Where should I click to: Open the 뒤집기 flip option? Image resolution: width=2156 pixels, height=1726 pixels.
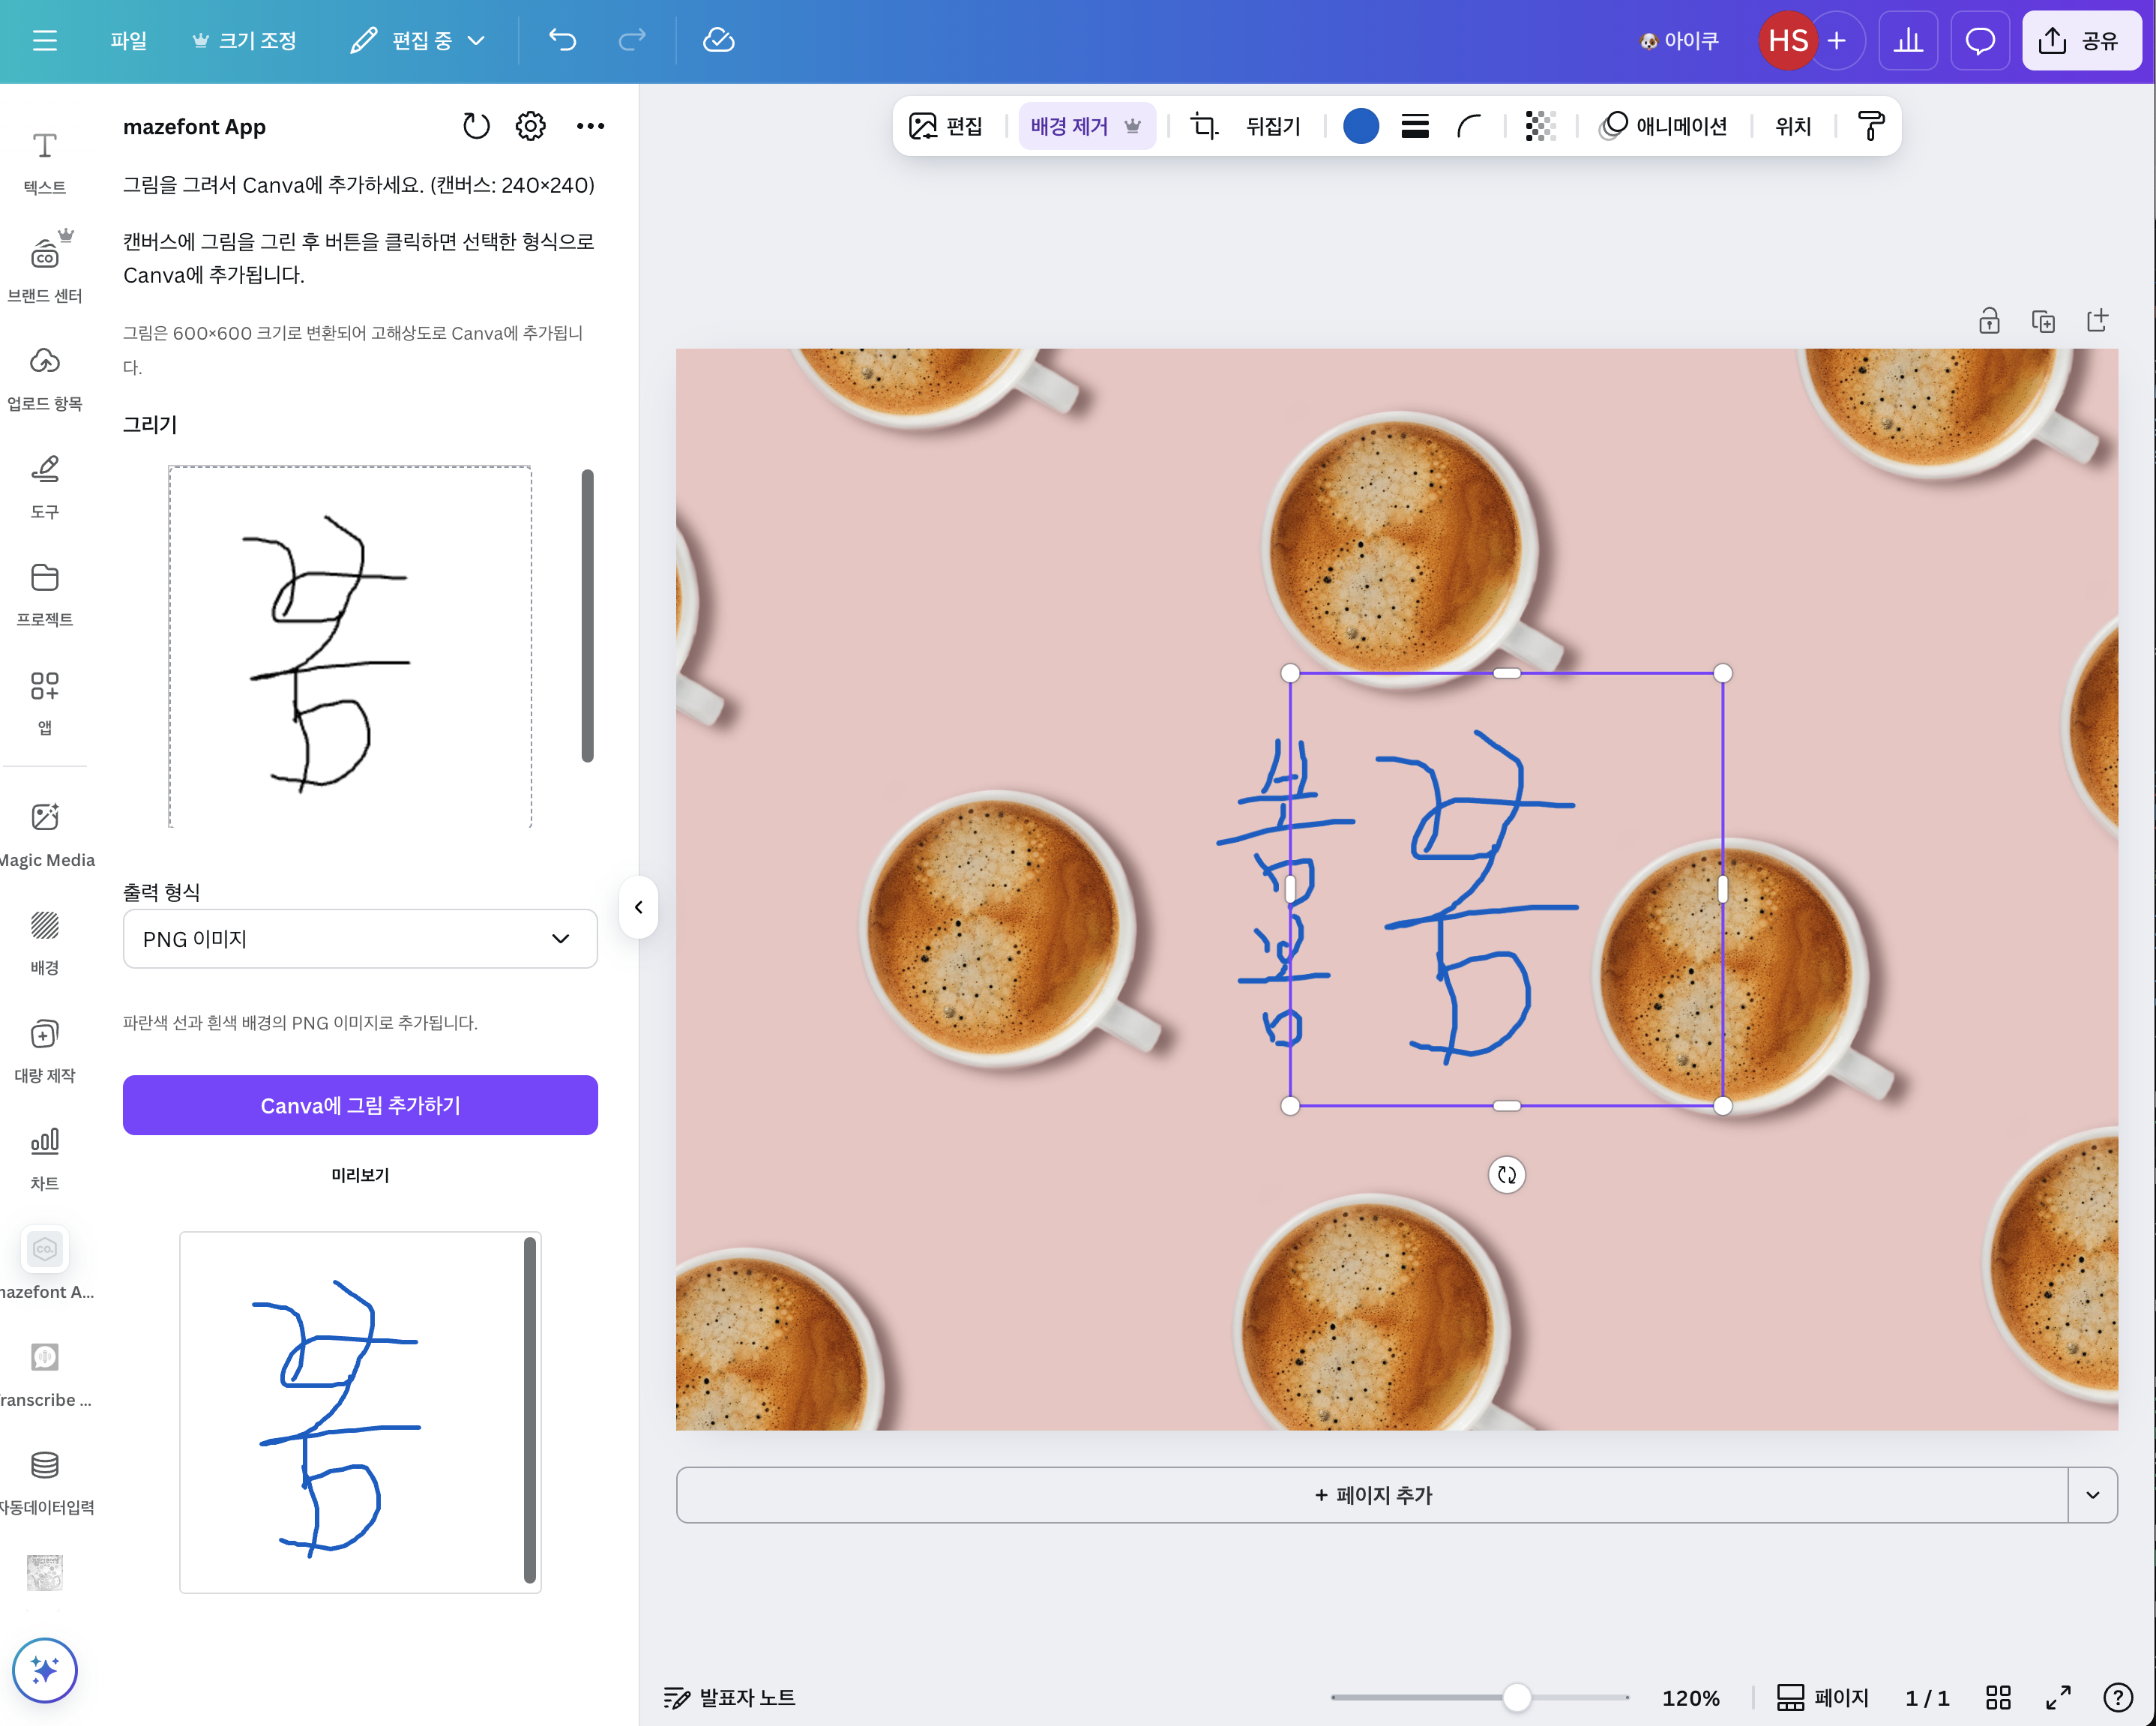pos(1271,126)
